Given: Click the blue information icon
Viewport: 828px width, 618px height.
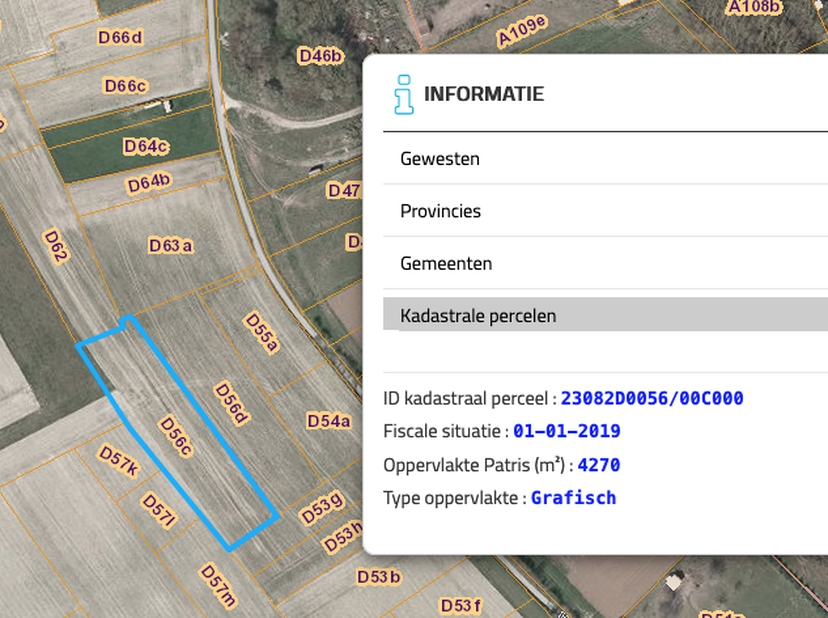Looking at the screenshot, I should coord(403,95).
